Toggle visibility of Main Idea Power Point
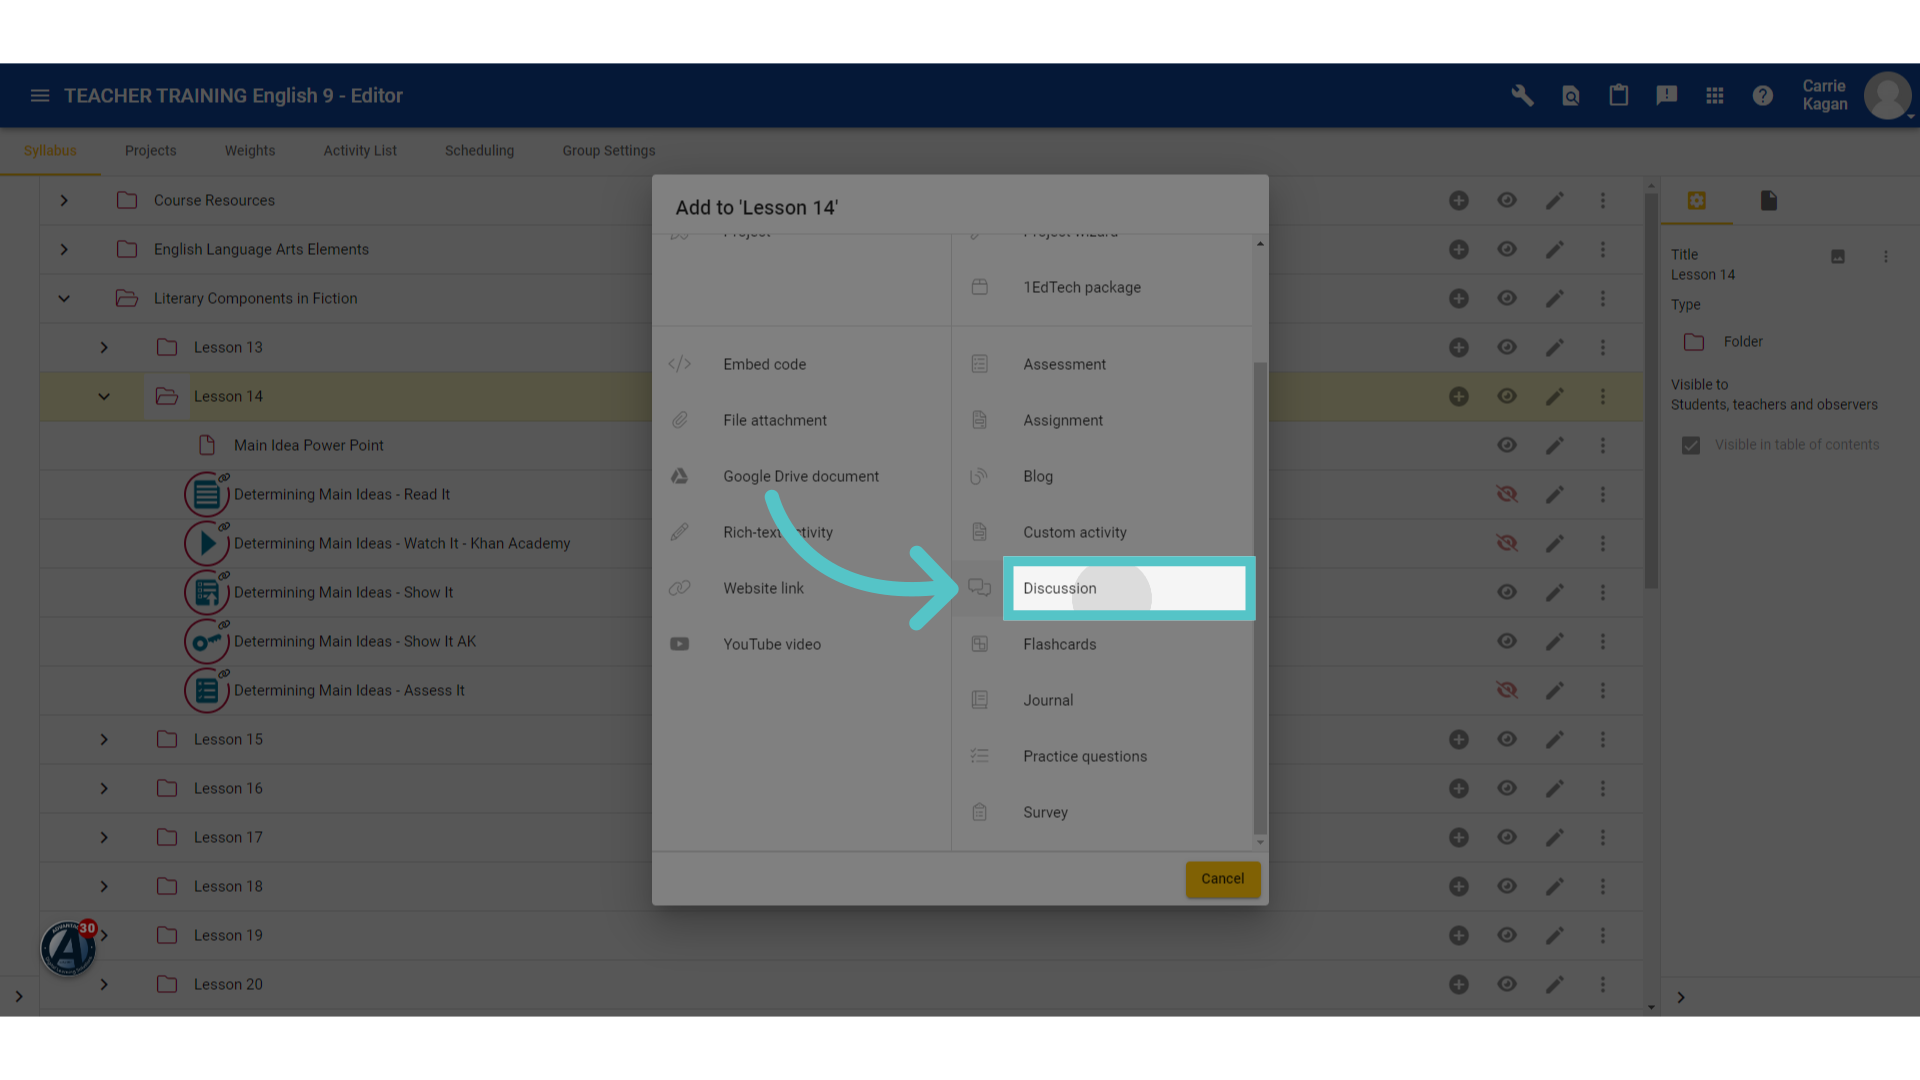Image resolution: width=1920 pixels, height=1080 pixels. (x=1506, y=445)
